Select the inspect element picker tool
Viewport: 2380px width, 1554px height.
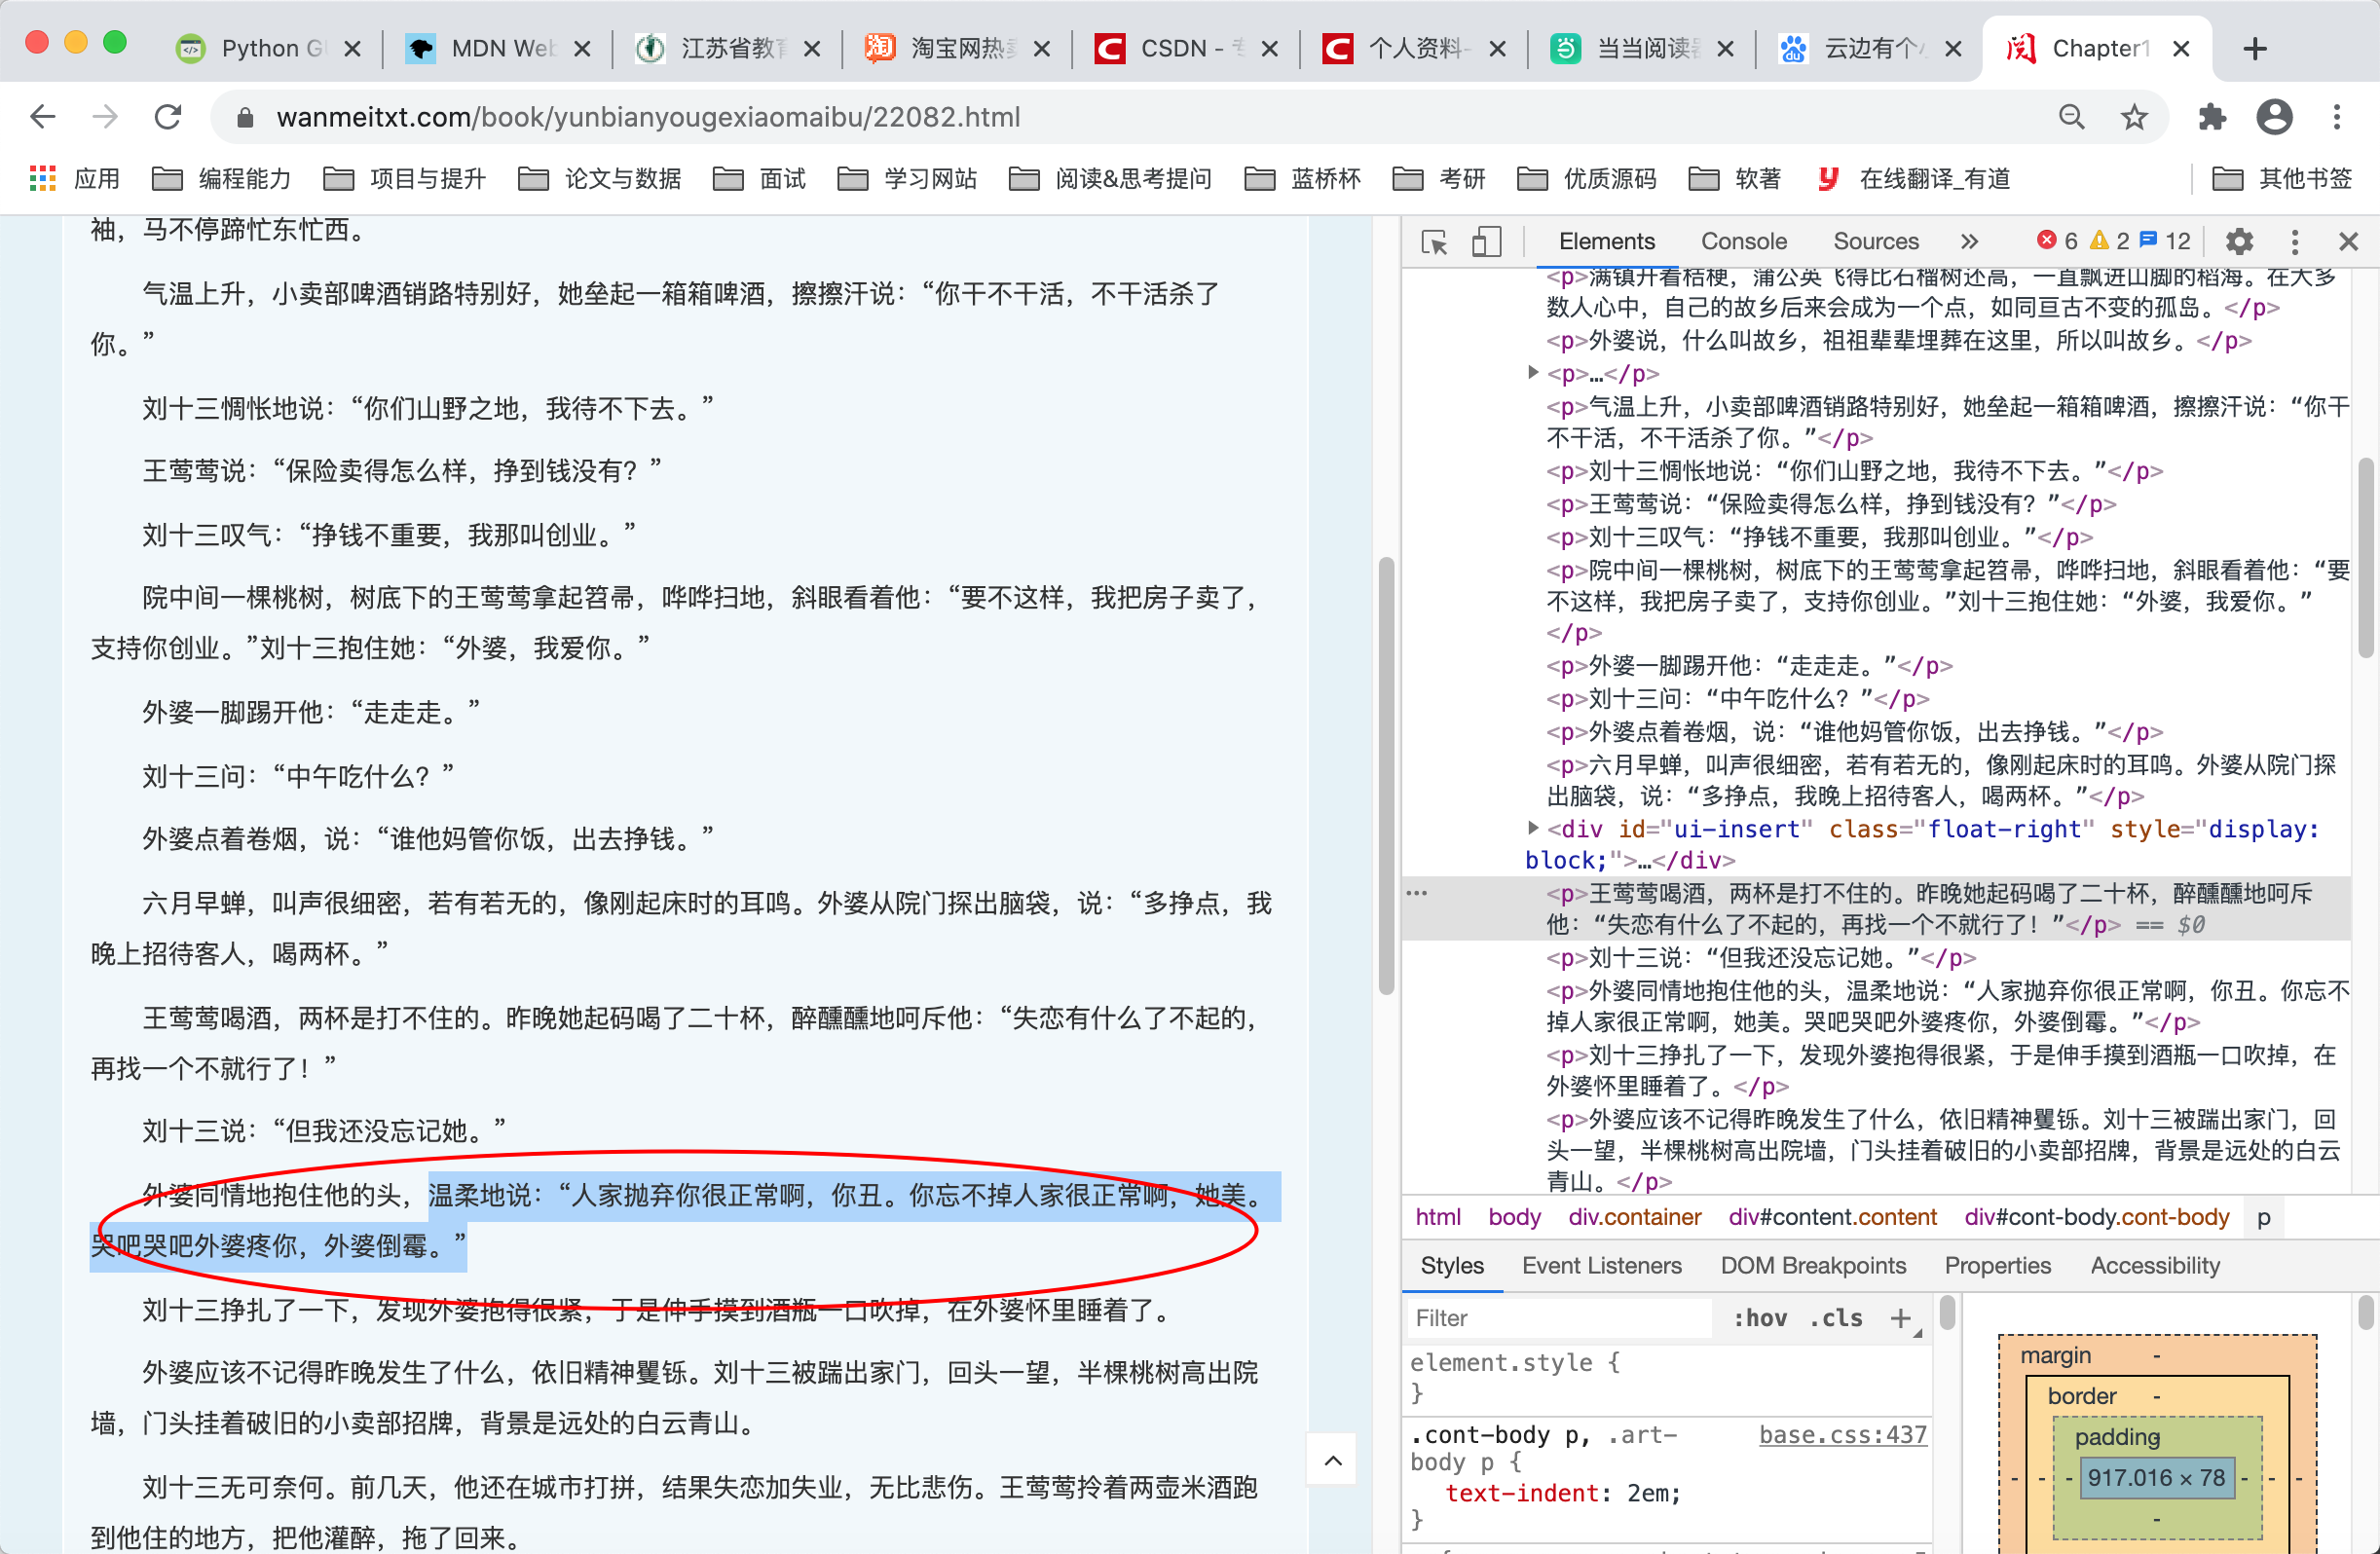coord(1435,241)
